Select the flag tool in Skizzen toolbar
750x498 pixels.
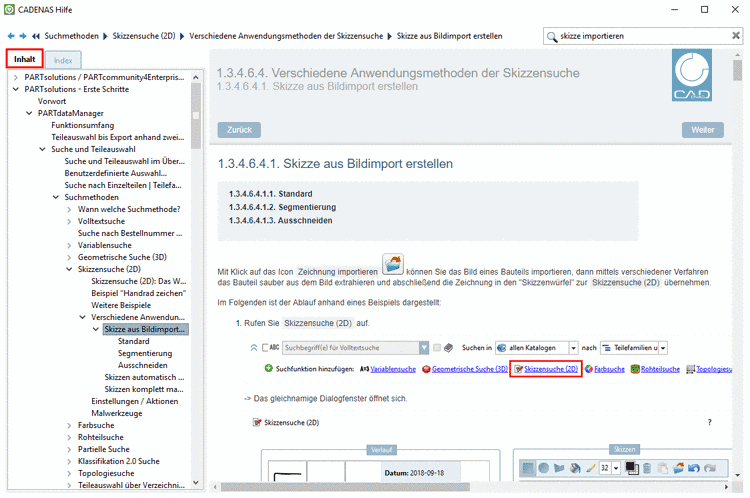click(559, 468)
